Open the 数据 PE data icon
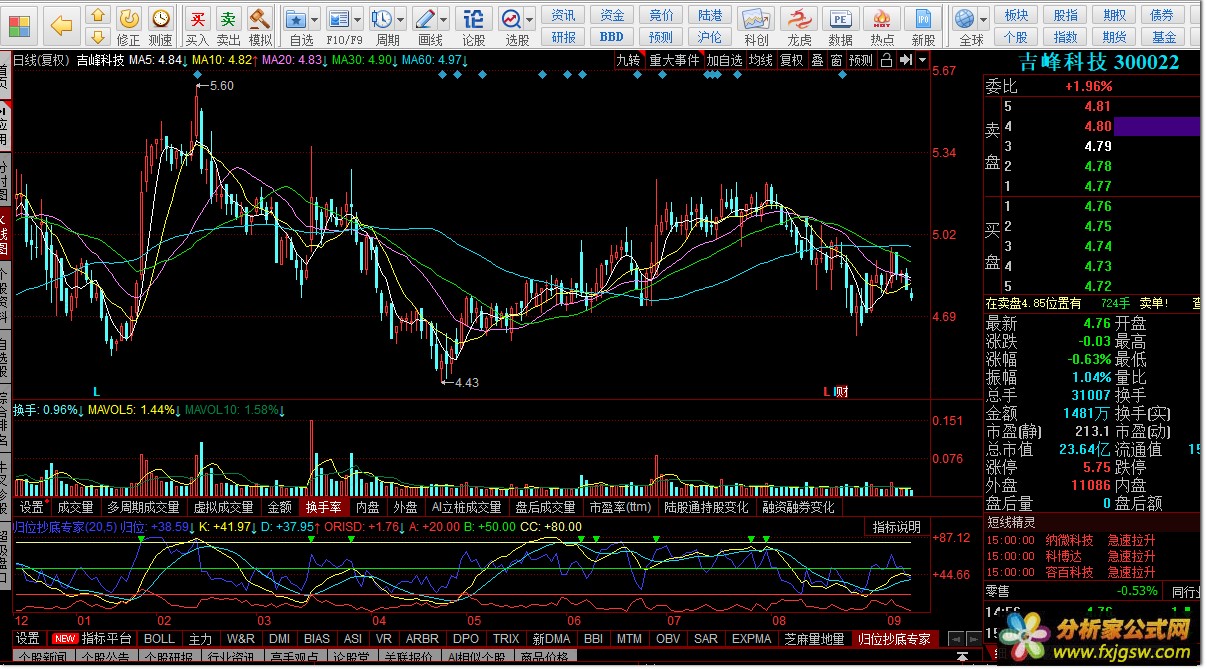1207x669 pixels. coord(841,26)
